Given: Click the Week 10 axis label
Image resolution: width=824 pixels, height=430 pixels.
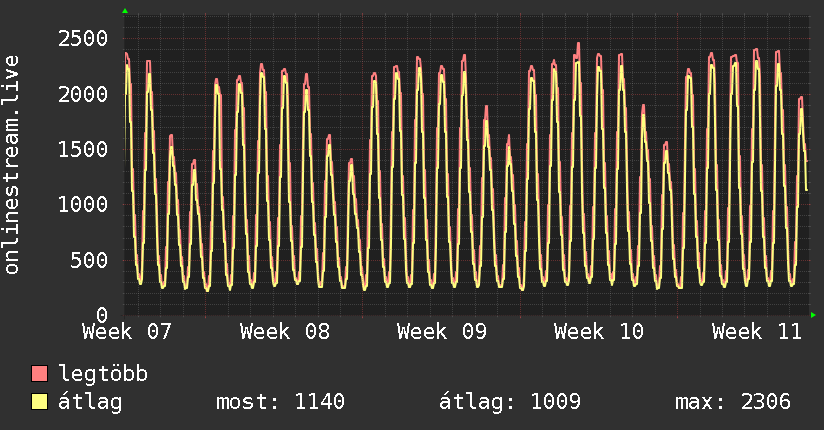Looking at the screenshot, I should 599,332.
